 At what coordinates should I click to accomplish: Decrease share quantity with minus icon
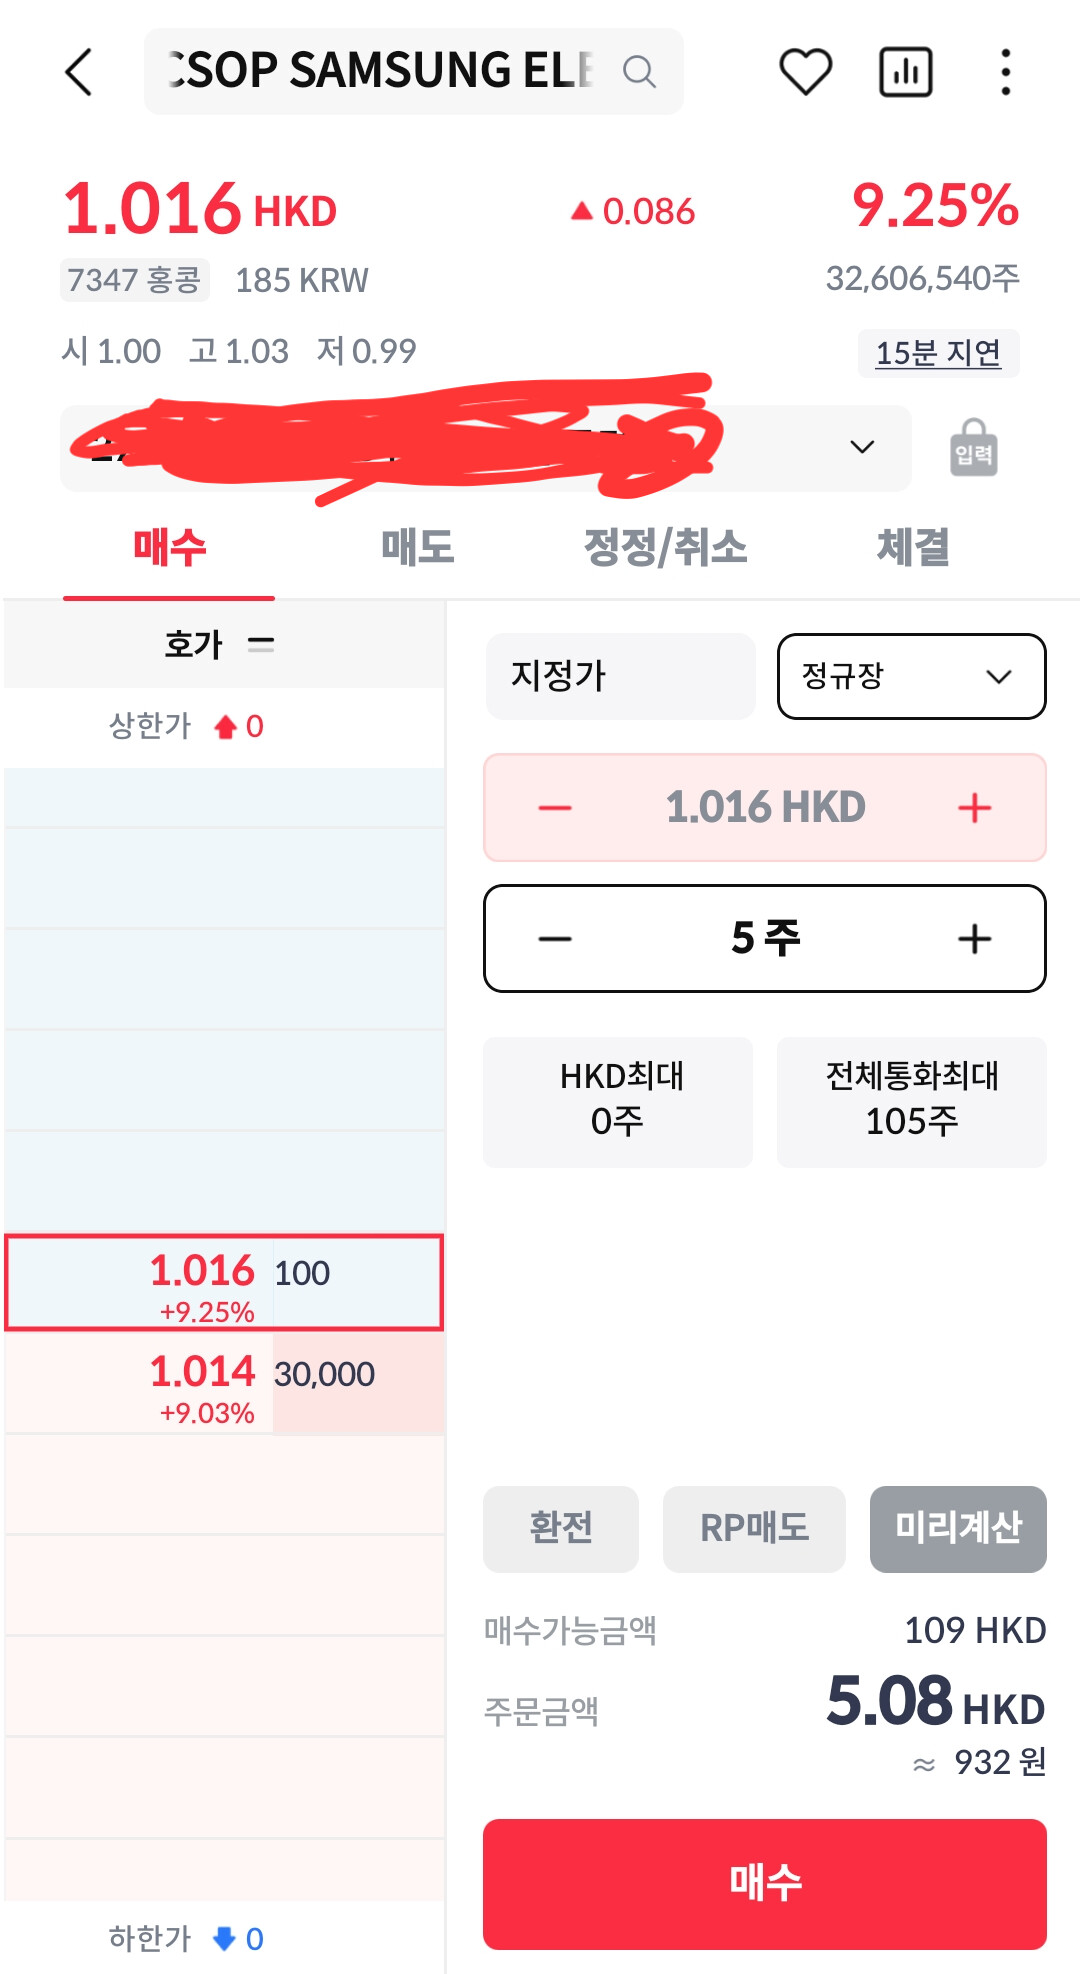555,939
